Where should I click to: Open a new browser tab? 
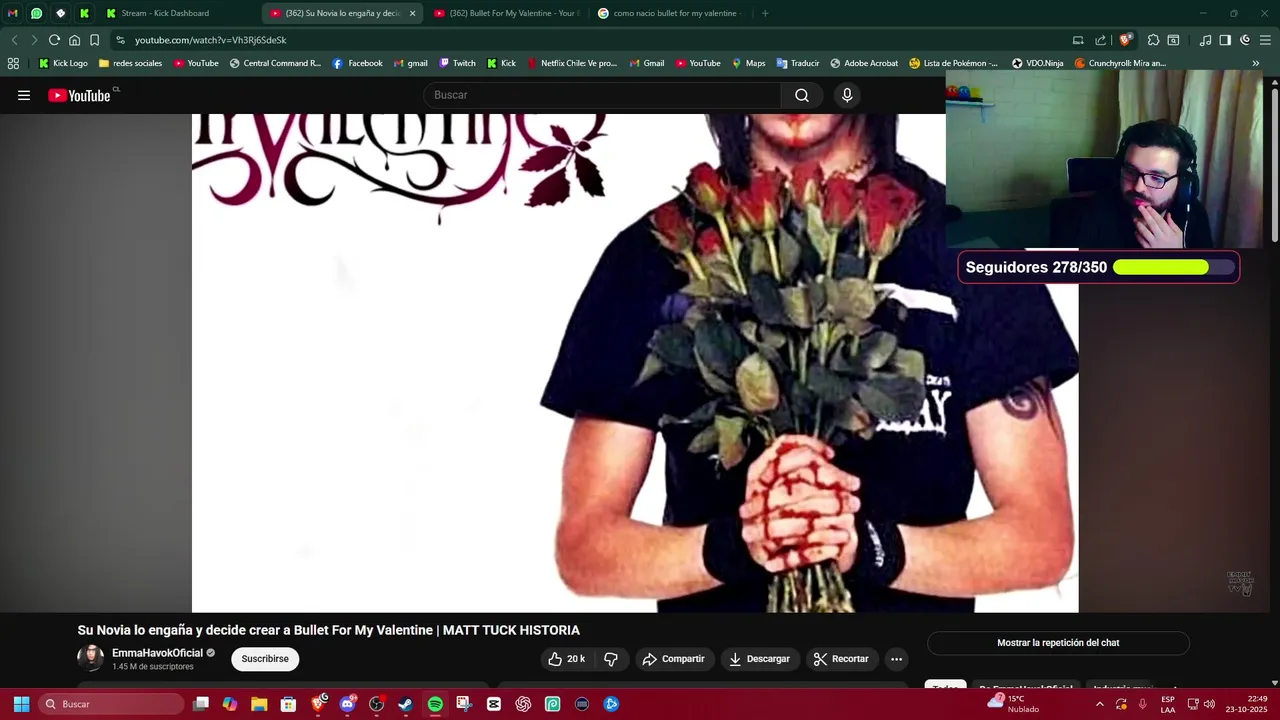(x=765, y=13)
